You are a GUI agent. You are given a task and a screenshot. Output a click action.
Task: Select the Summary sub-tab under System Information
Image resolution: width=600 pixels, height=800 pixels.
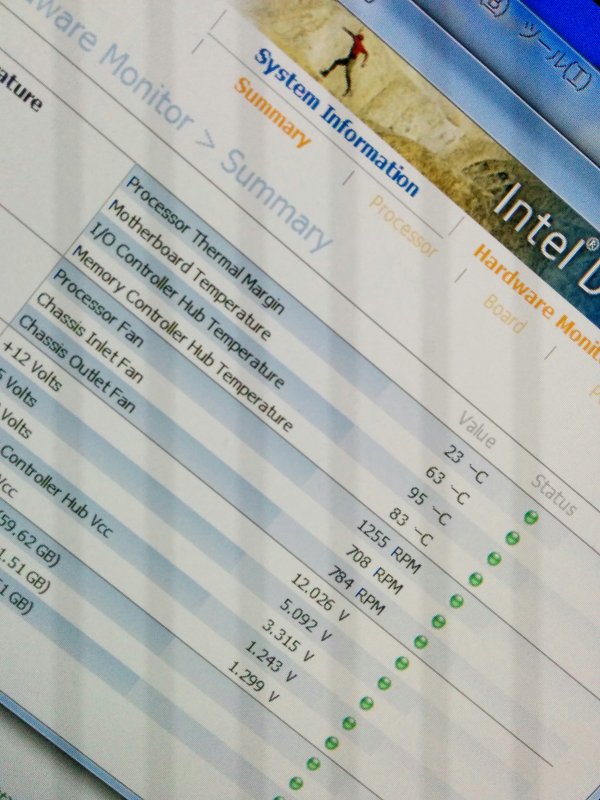272,113
